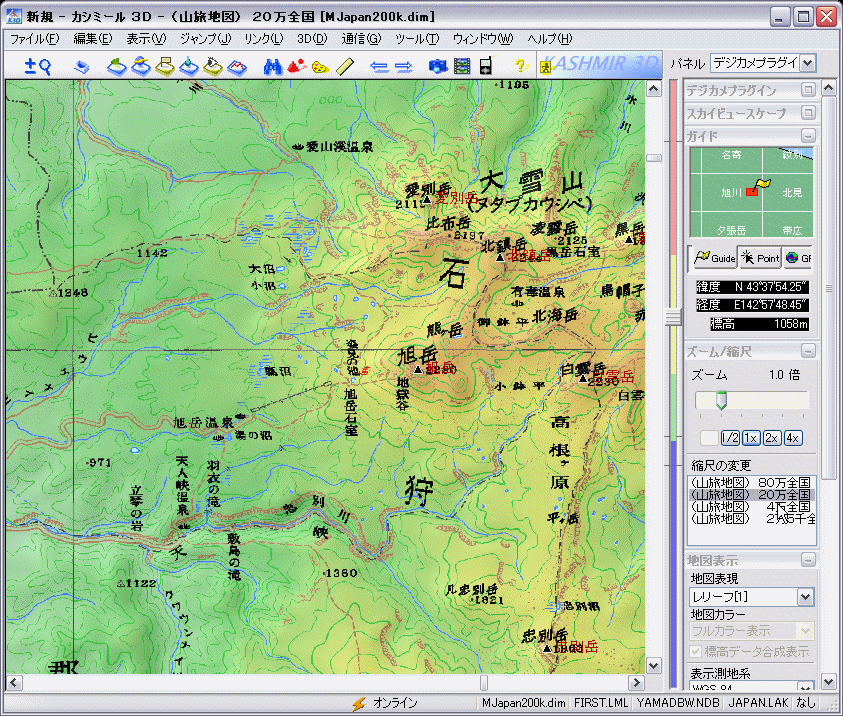Open the ファイル(F) menu

tap(35, 39)
